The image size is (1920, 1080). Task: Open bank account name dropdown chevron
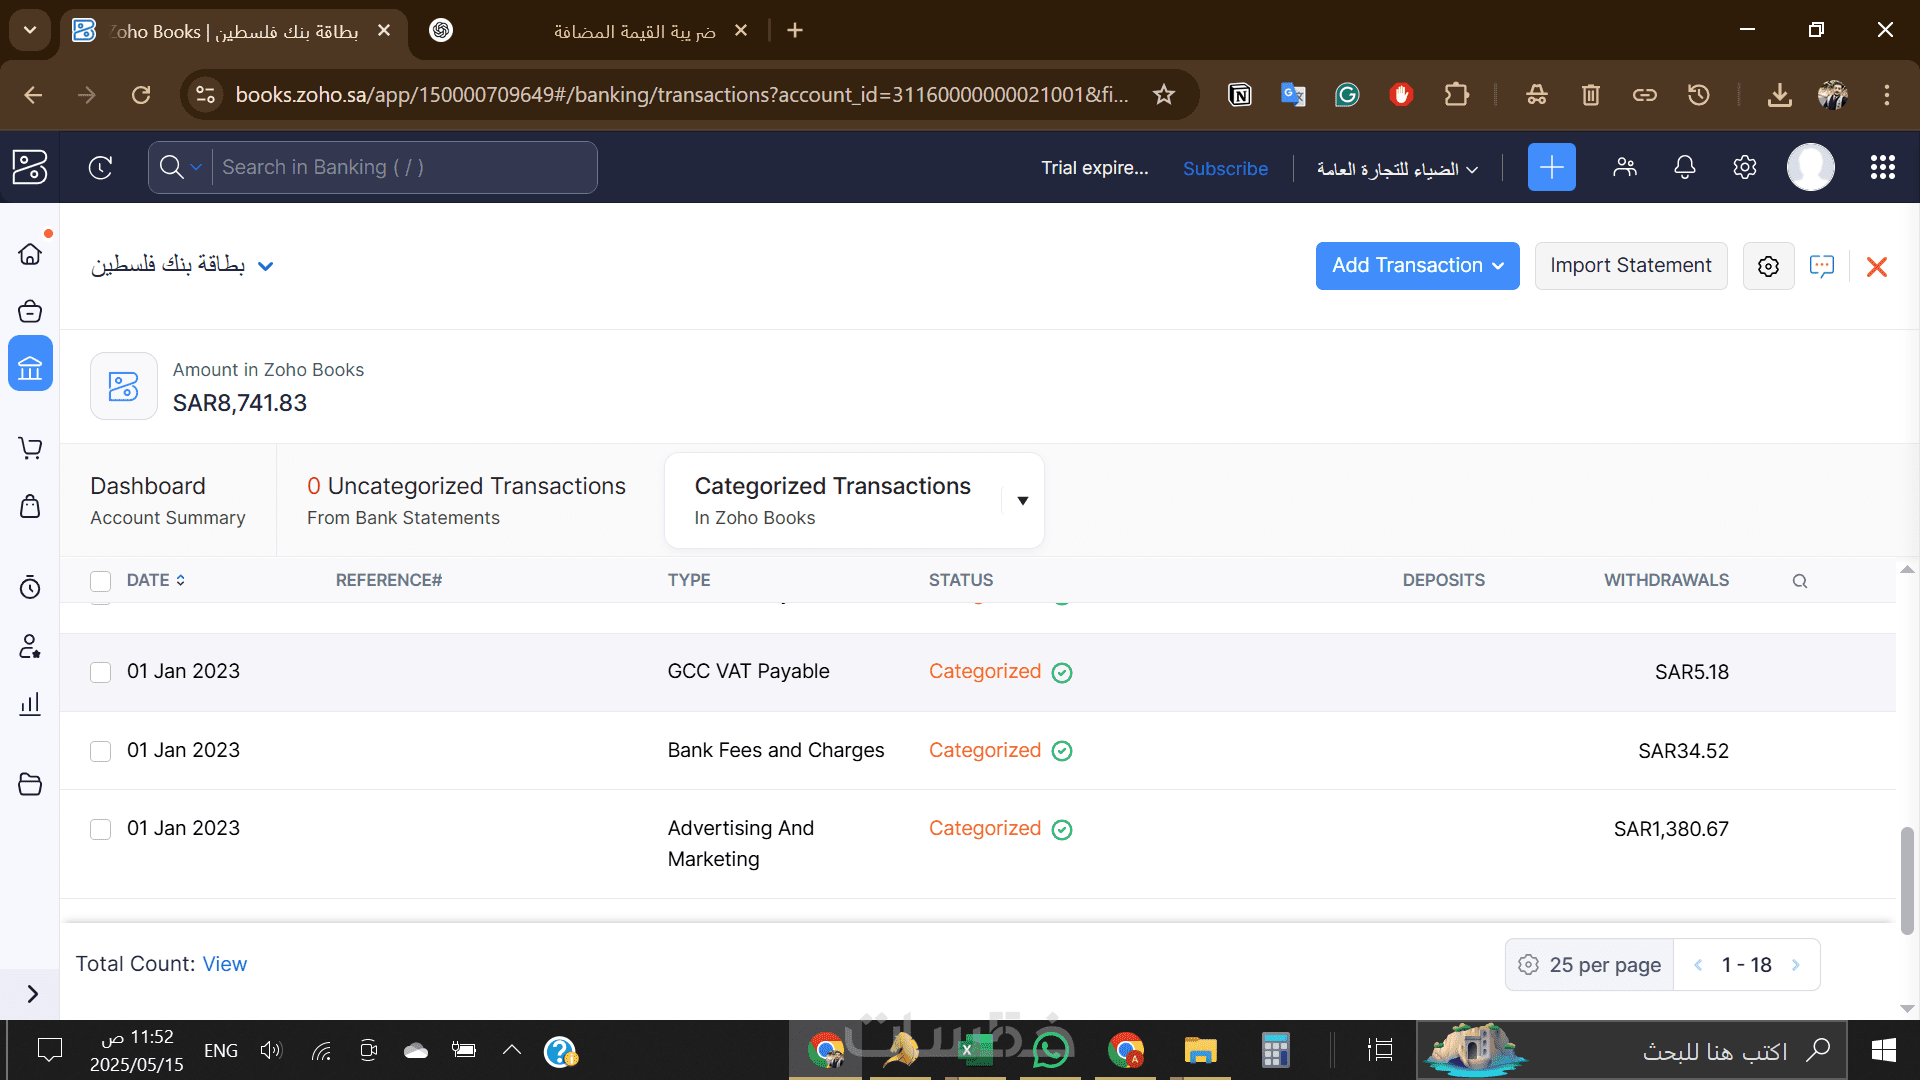tap(265, 266)
